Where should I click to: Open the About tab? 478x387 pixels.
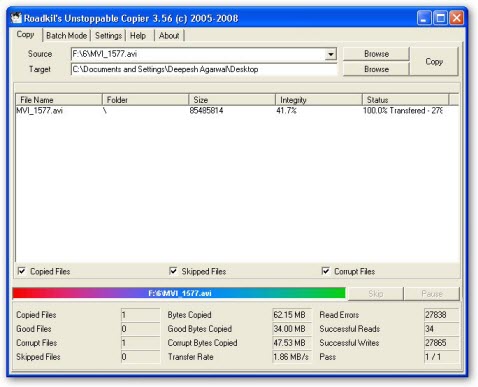[x=169, y=36]
